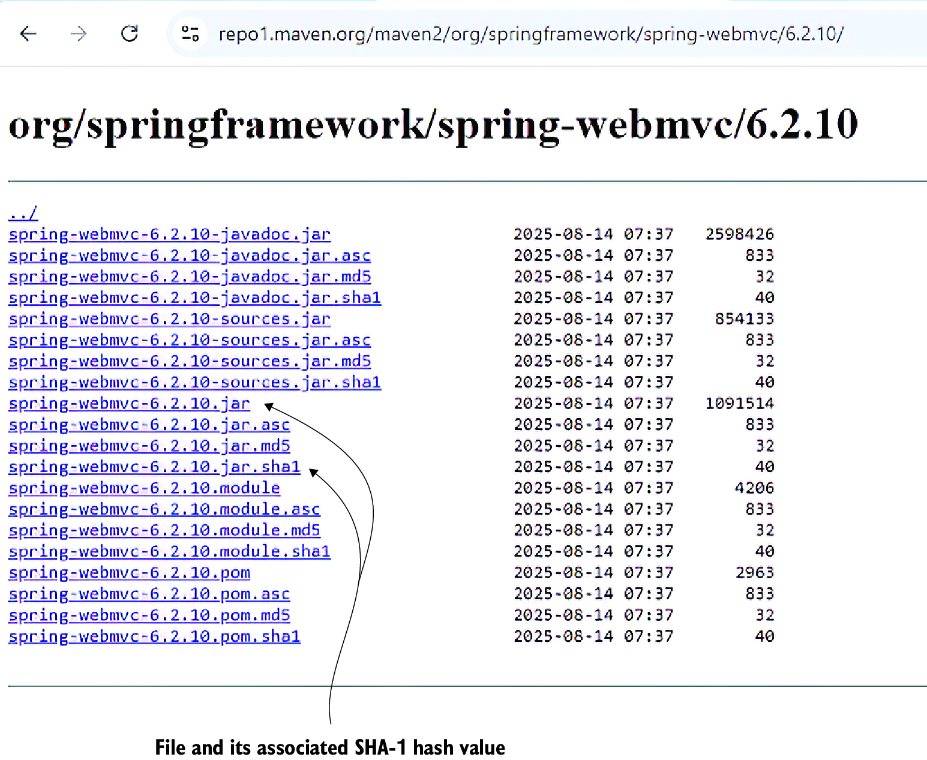This screenshot has width=927, height=760.
Task: Open spring-webmvc-6.2.10-sources.jar.md5 checksum
Action: coord(190,361)
